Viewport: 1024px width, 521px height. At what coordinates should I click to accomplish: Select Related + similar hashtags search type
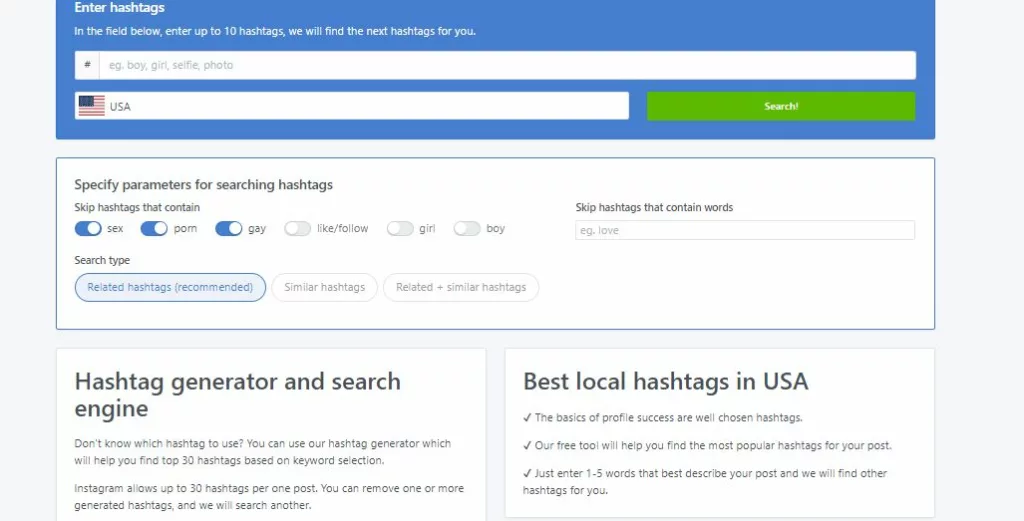(x=461, y=287)
